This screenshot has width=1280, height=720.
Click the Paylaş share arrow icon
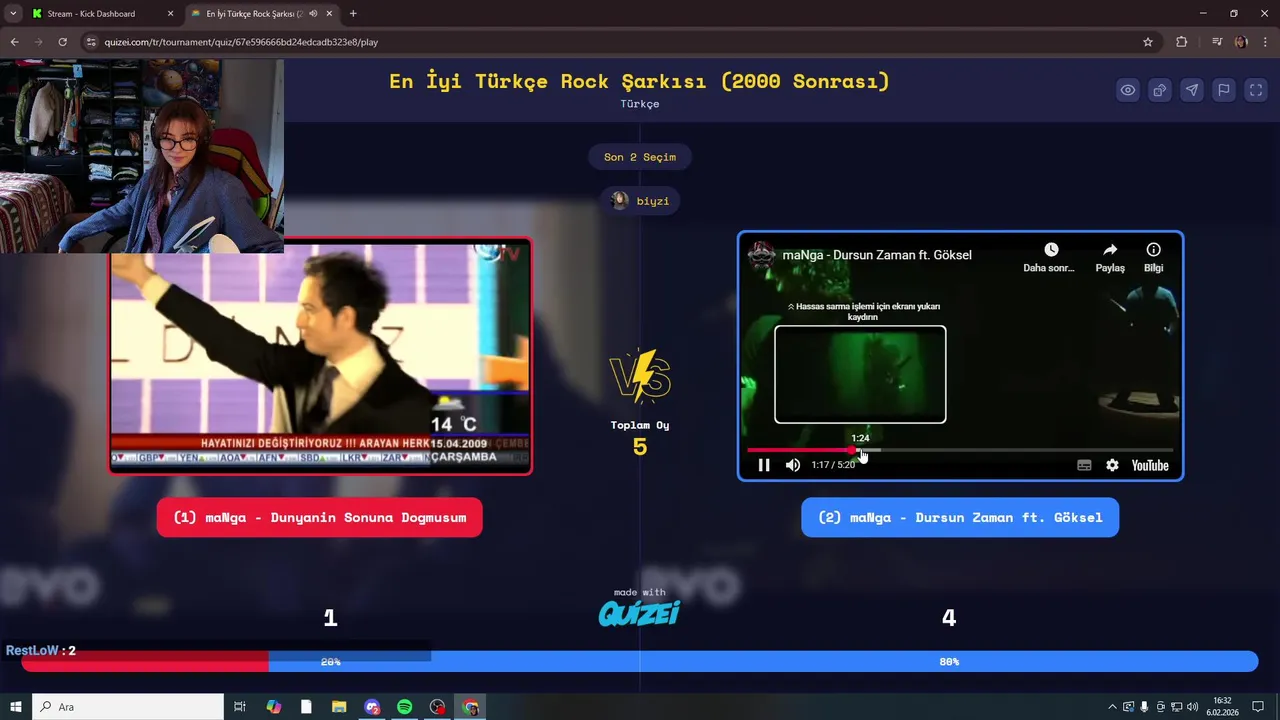(x=1110, y=250)
